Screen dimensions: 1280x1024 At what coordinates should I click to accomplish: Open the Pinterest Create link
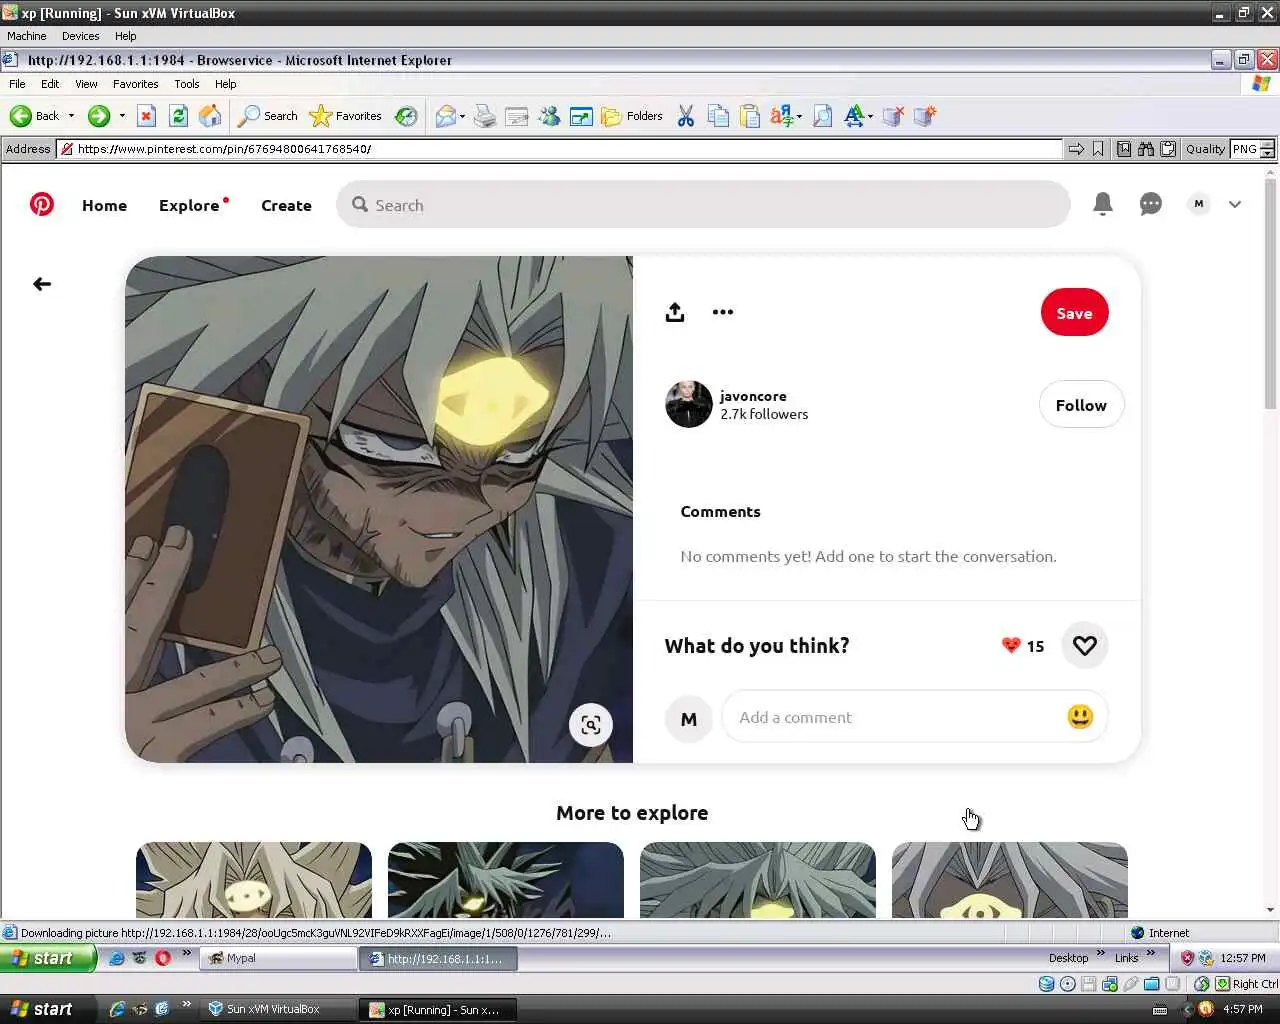286,205
